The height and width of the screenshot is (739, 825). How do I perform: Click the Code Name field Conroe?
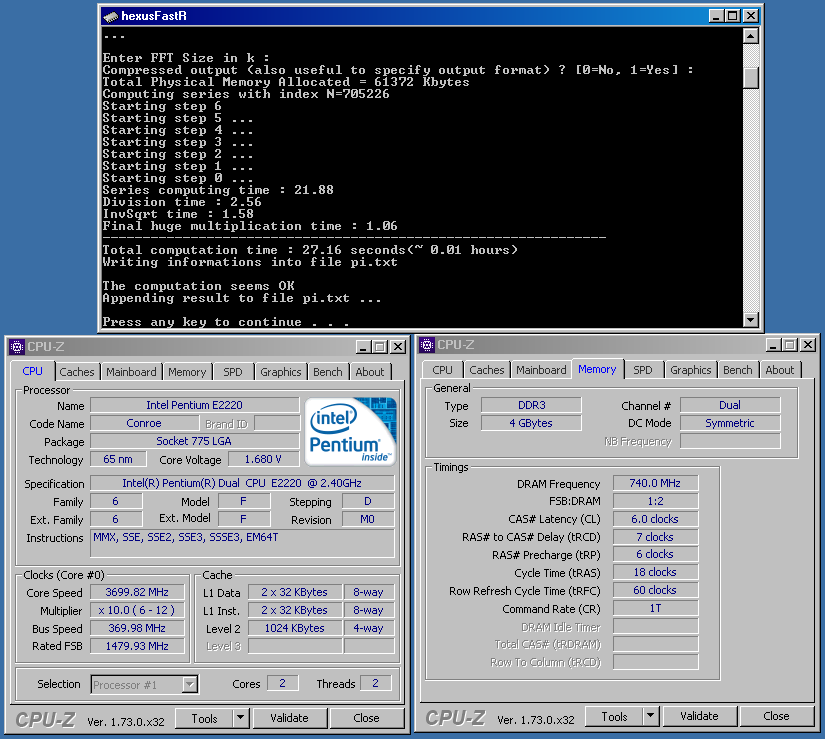click(x=144, y=423)
